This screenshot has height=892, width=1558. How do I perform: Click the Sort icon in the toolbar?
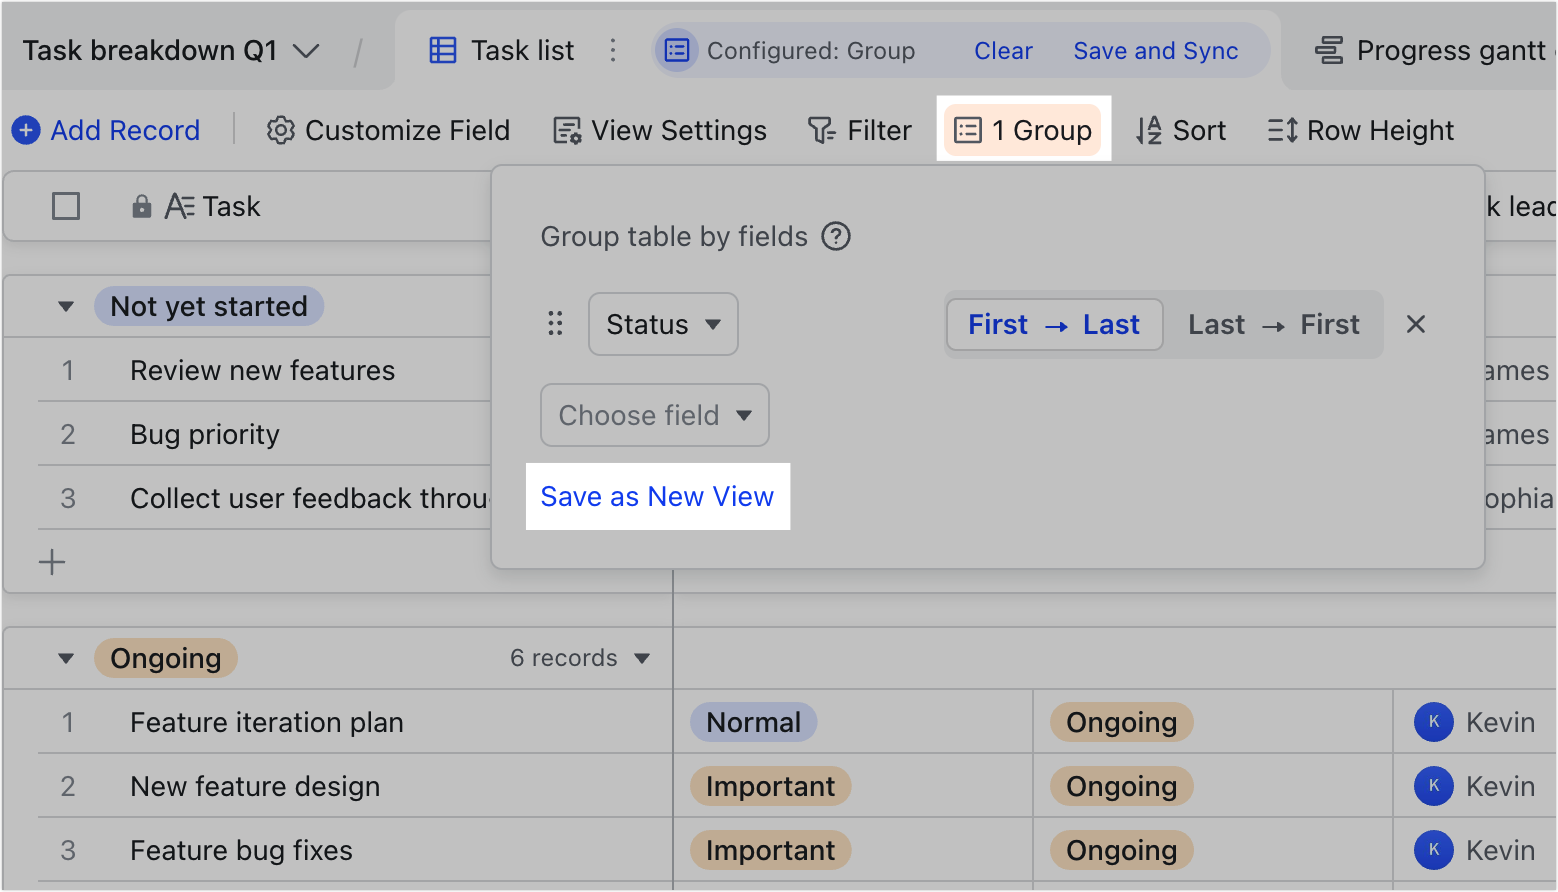coord(1150,130)
